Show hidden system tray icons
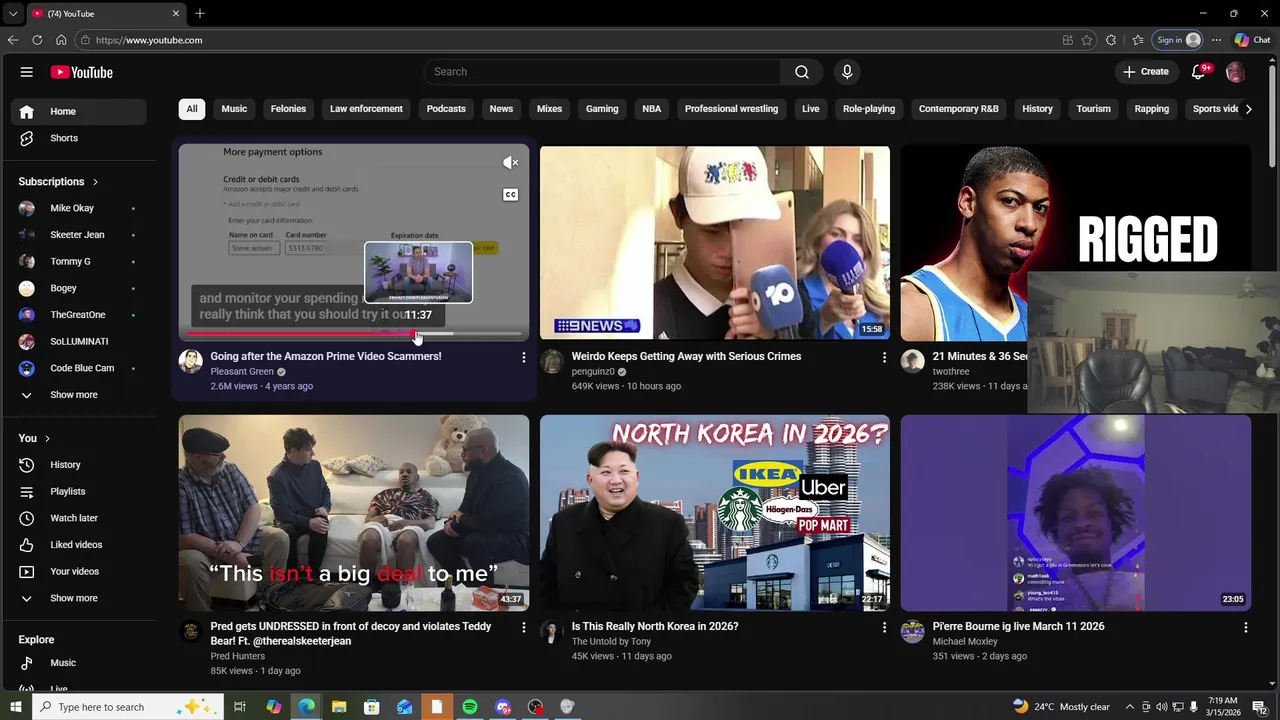 pos(1130,707)
